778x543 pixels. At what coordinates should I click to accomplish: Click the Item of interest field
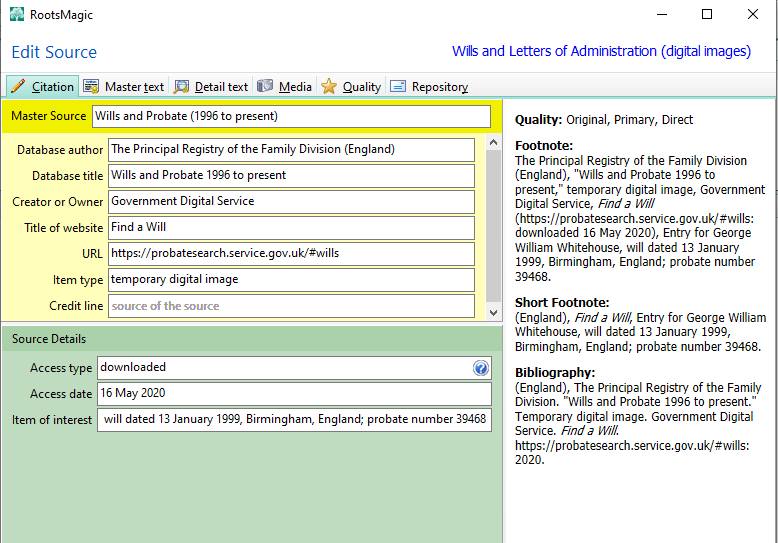click(x=294, y=419)
